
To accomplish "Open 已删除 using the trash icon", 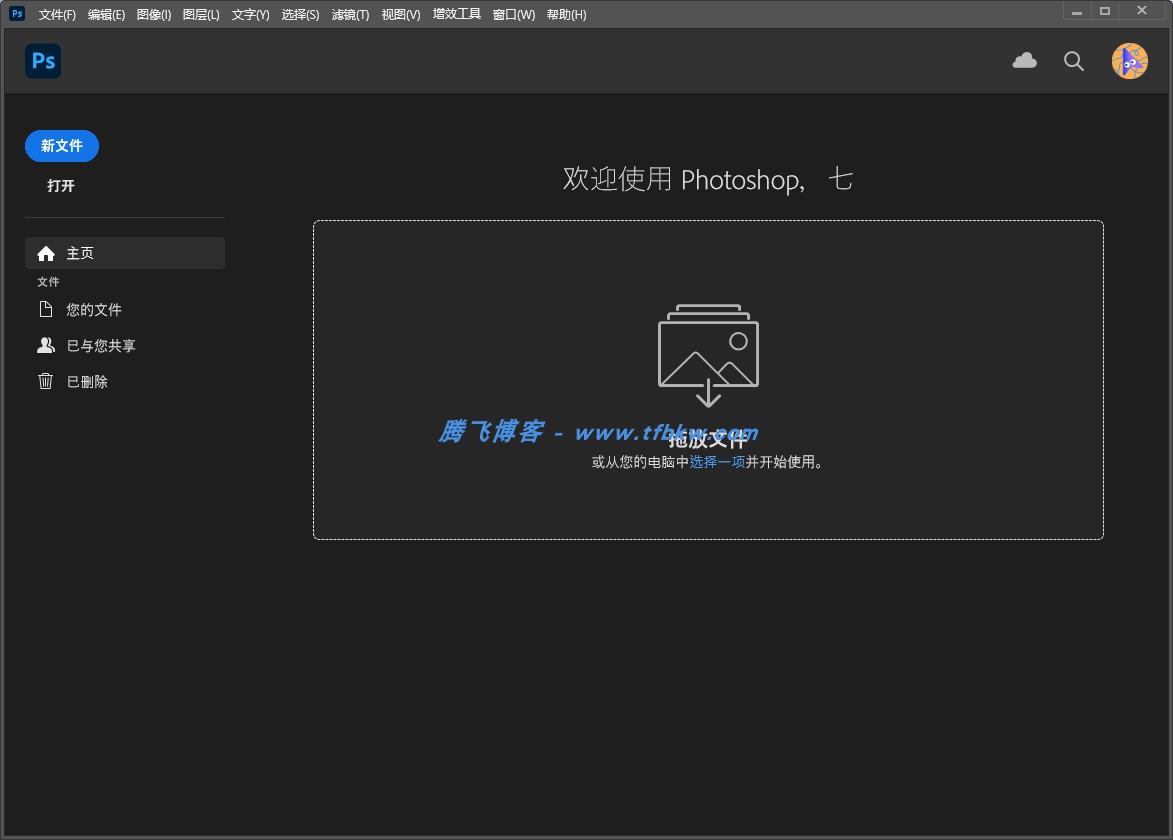I will (44, 381).
